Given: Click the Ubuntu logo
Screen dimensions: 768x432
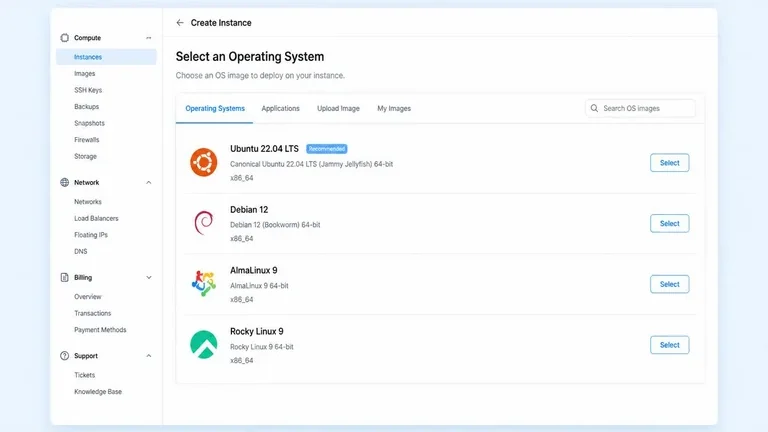Looking at the screenshot, I should [204, 162].
